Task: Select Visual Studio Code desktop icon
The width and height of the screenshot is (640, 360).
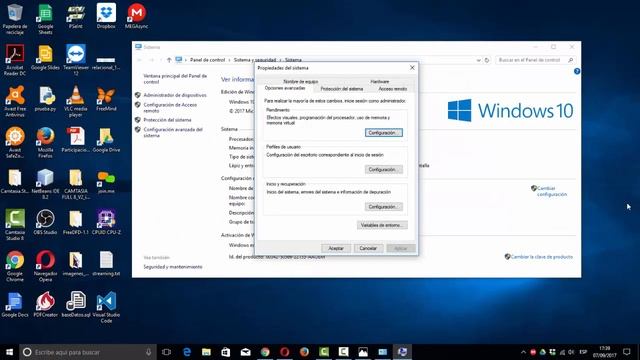Action: (106, 307)
